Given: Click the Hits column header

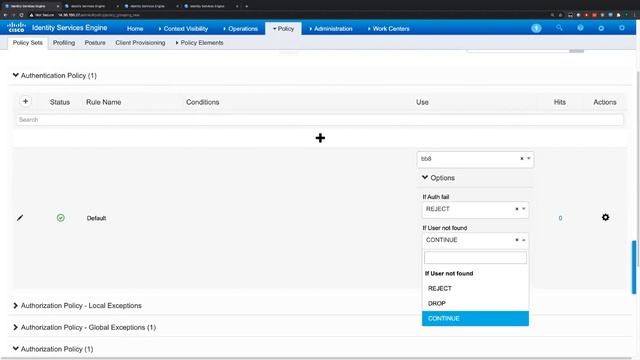Looking at the screenshot, I should 560,102.
